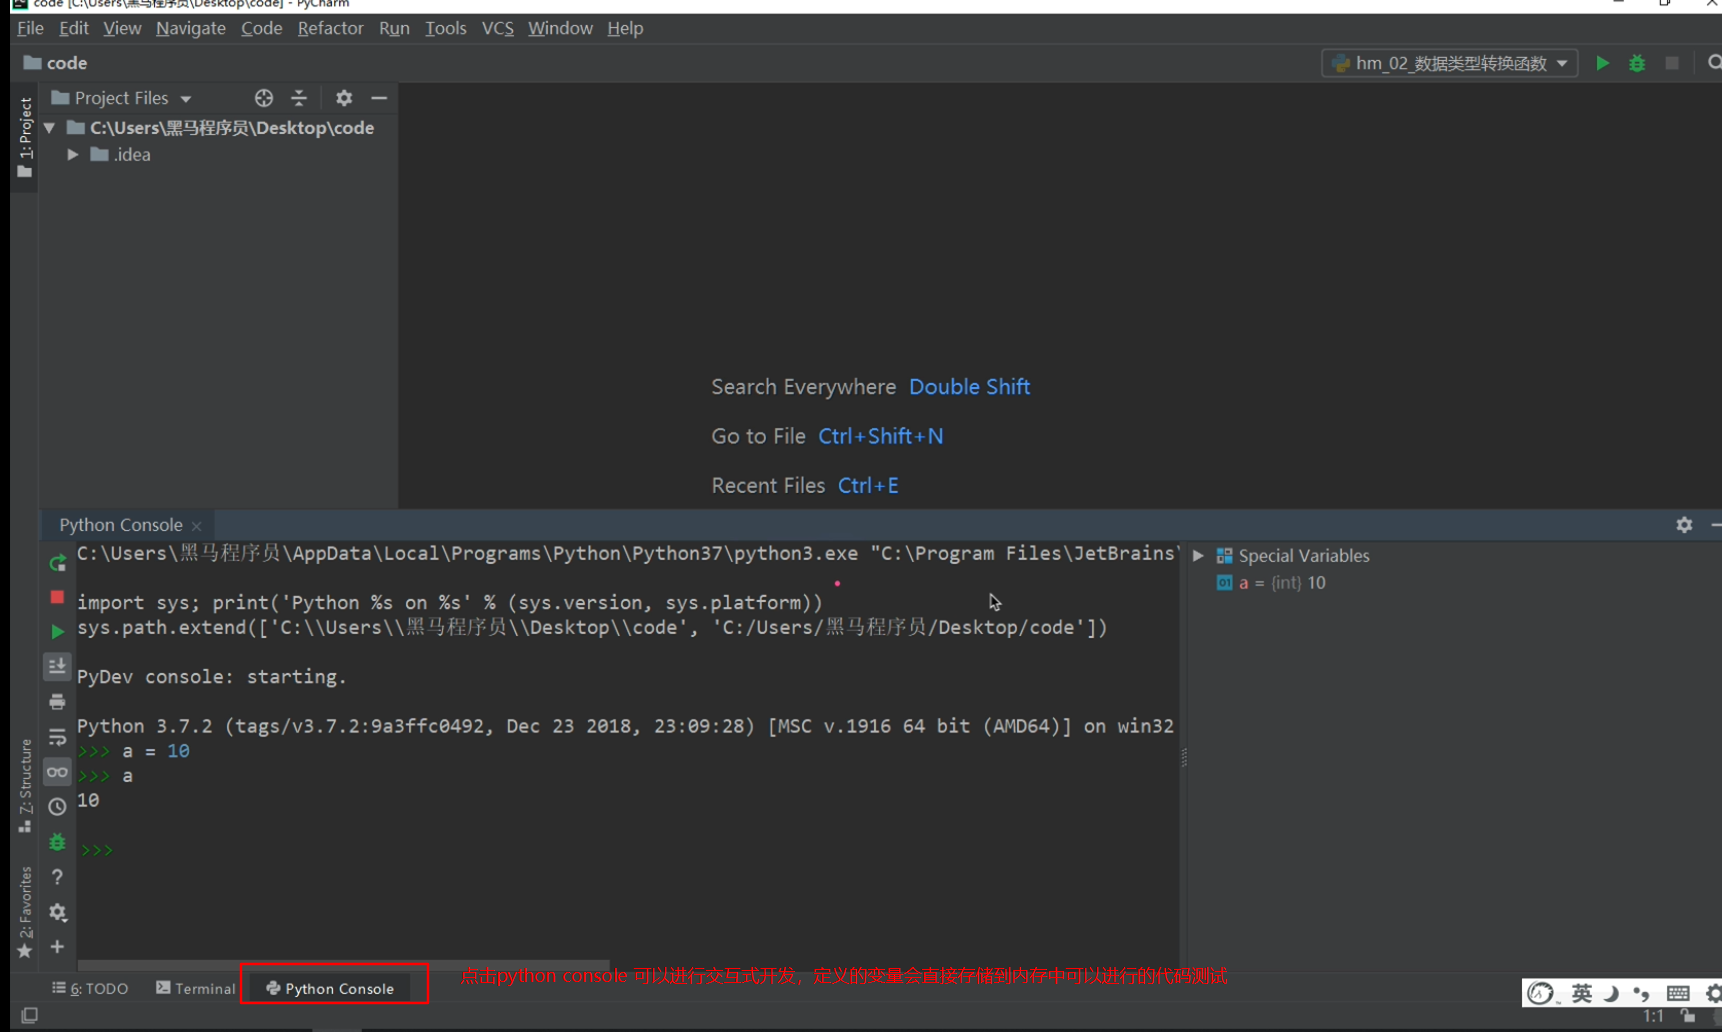Click the 1:1 cursor position status

(x=1653, y=1016)
